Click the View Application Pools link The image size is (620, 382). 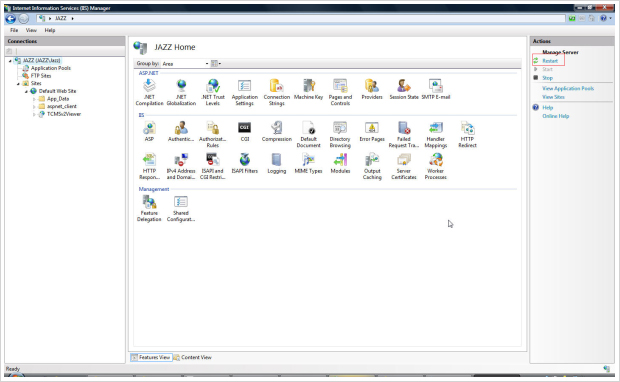click(x=568, y=89)
